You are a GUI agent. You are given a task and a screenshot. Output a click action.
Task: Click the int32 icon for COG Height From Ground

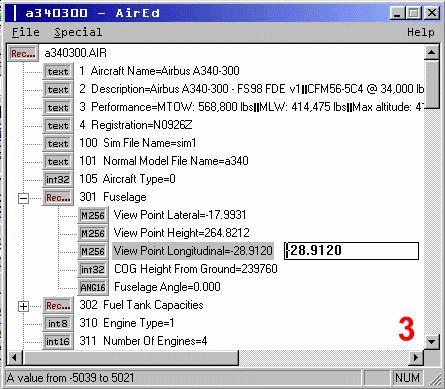[x=93, y=269]
